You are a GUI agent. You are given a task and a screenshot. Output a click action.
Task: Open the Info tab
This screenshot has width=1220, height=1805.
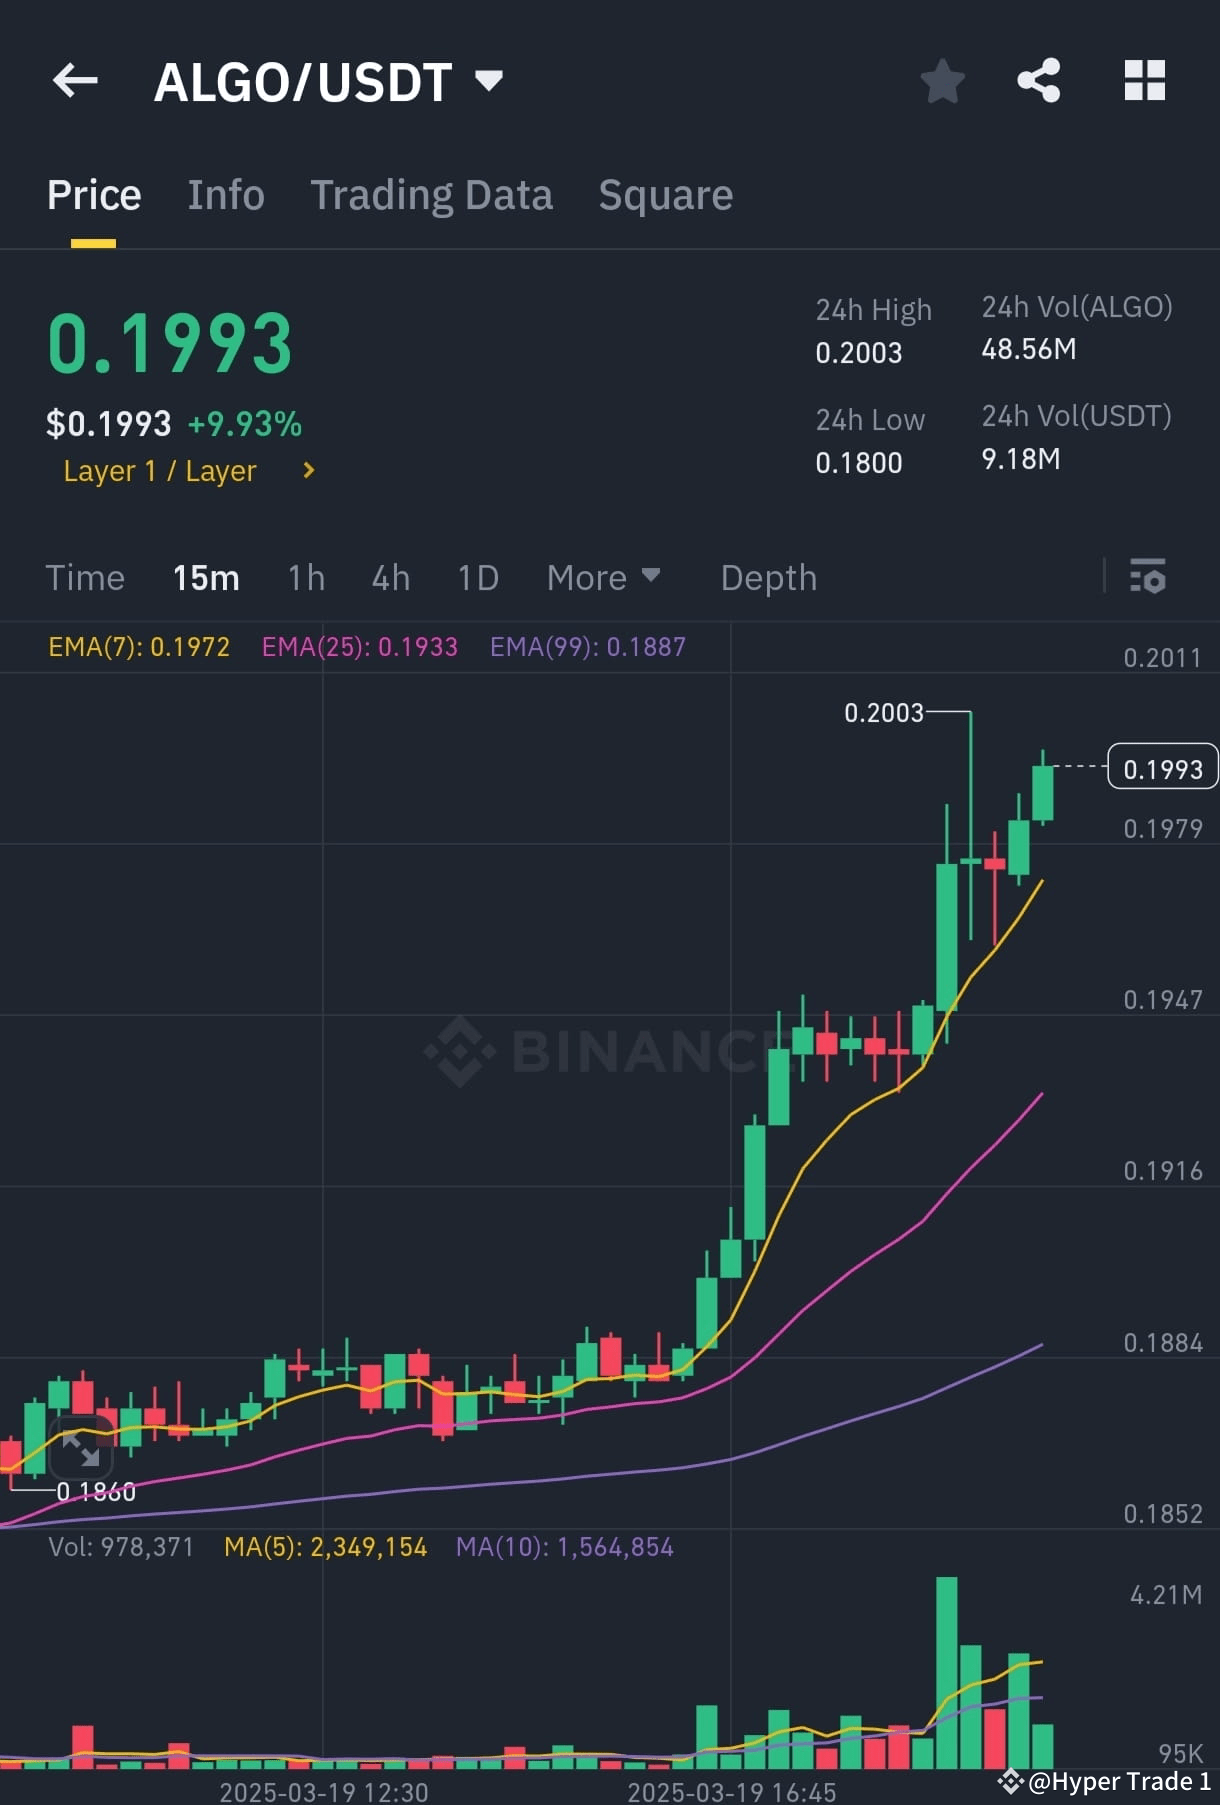225,194
